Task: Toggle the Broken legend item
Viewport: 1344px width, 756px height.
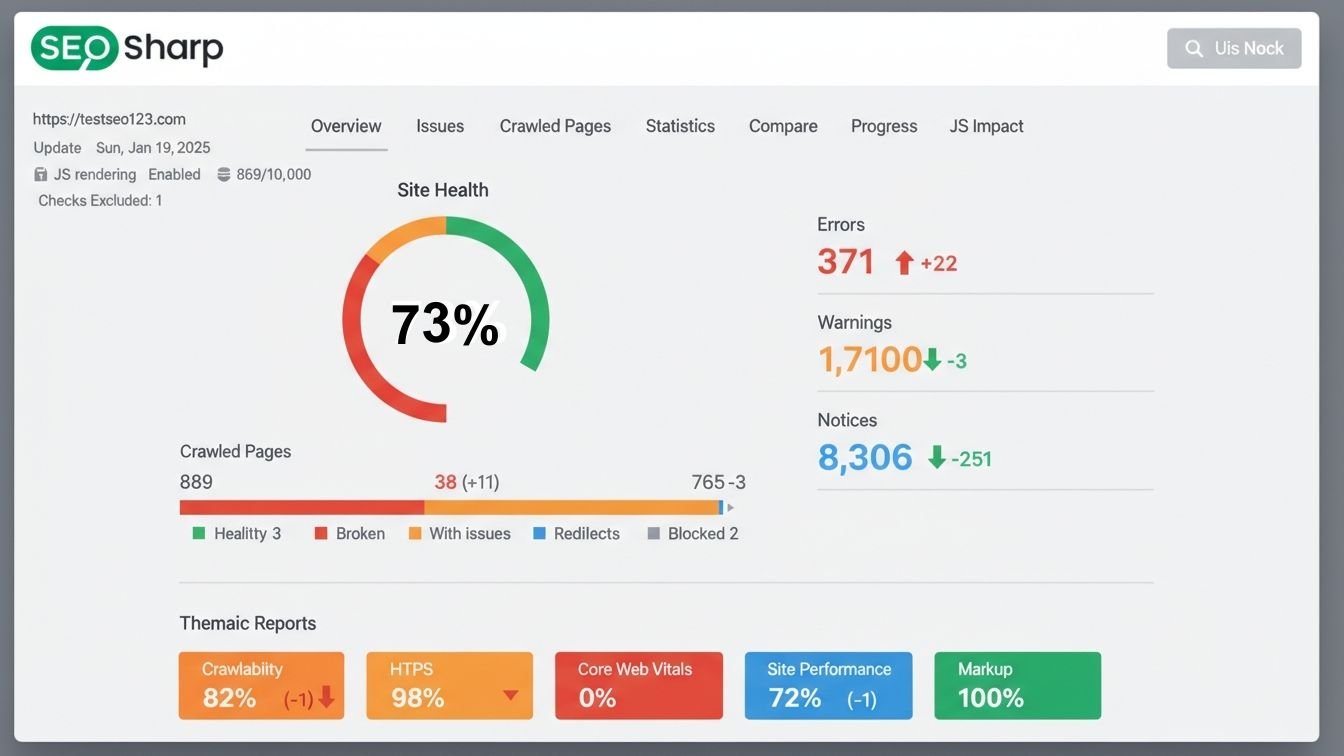Action: click(x=350, y=533)
